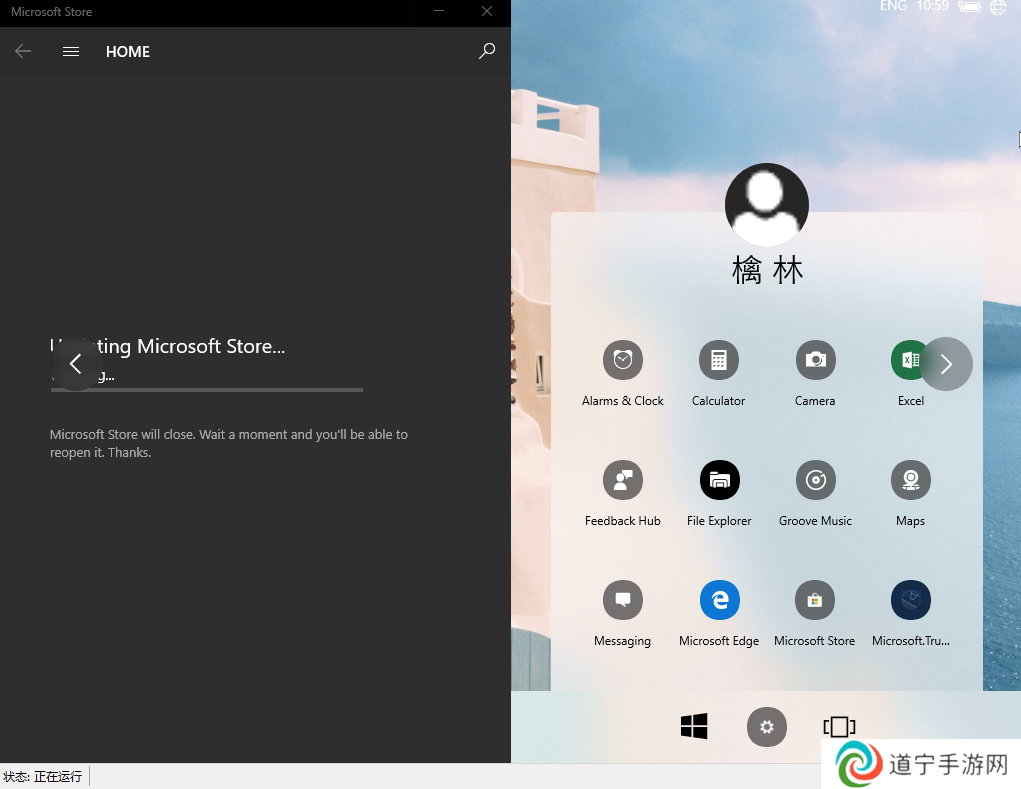Open Settings gear in bottom bar
The width and height of the screenshot is (1021, 789).
(766, 727)
